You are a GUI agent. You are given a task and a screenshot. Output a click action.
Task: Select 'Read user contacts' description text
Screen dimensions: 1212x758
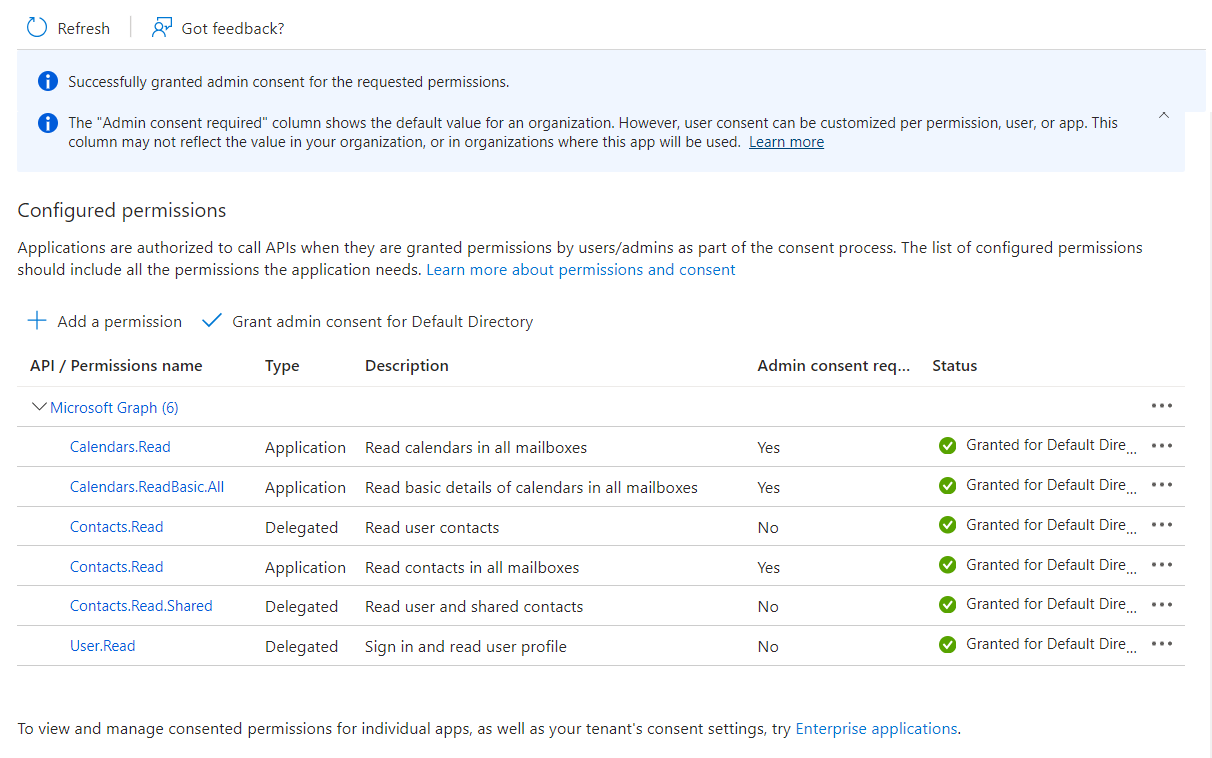[432, 527]
